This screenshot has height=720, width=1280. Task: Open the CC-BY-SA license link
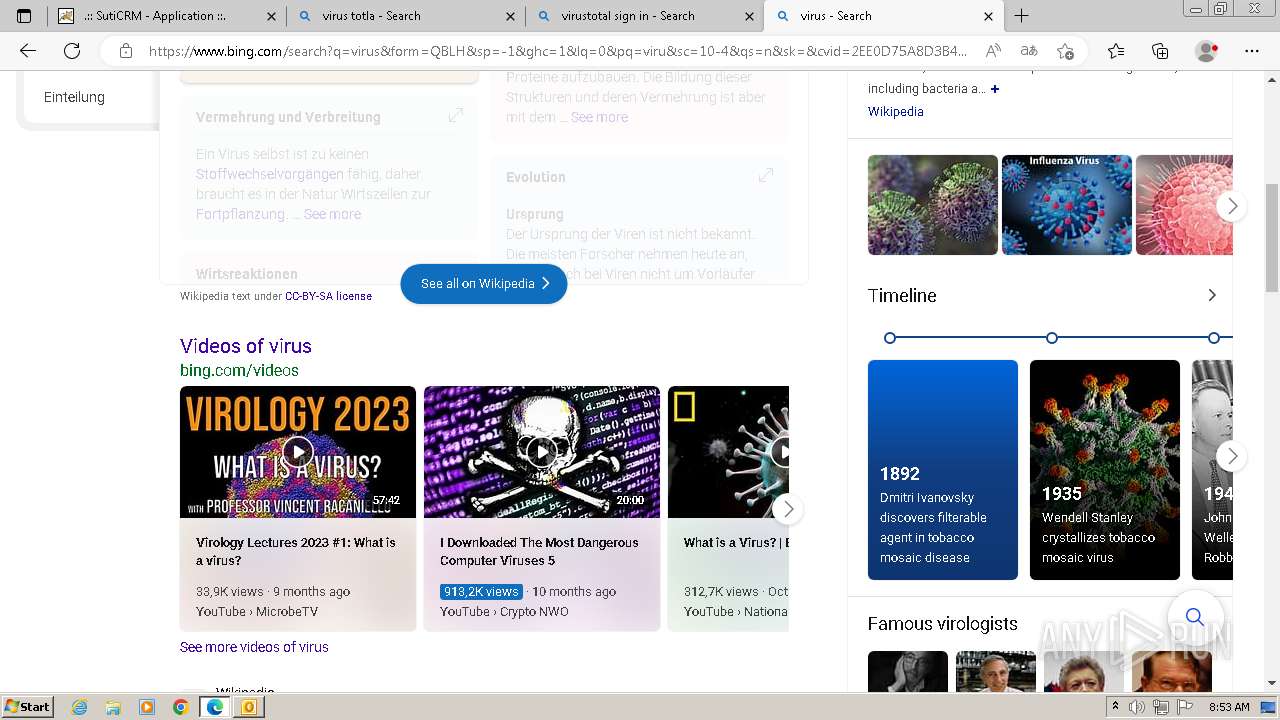[x=328, y=296]
